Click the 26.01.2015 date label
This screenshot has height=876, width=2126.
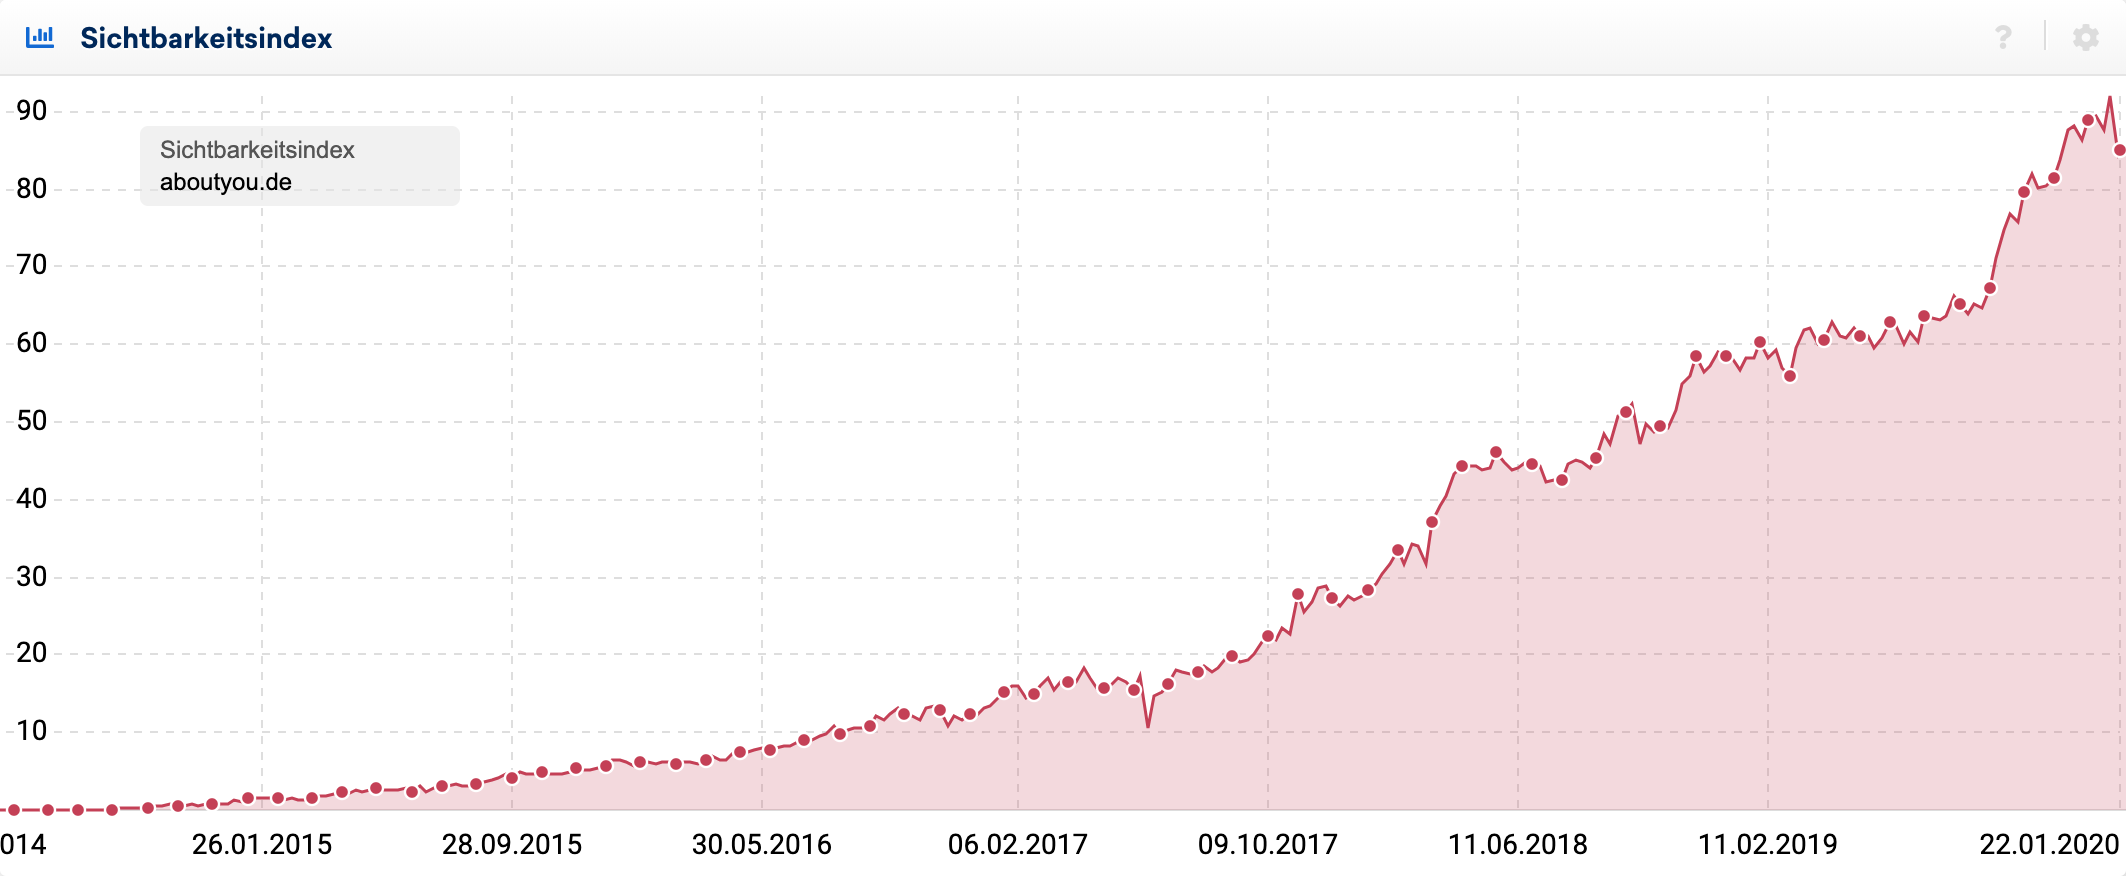point(262,845)
